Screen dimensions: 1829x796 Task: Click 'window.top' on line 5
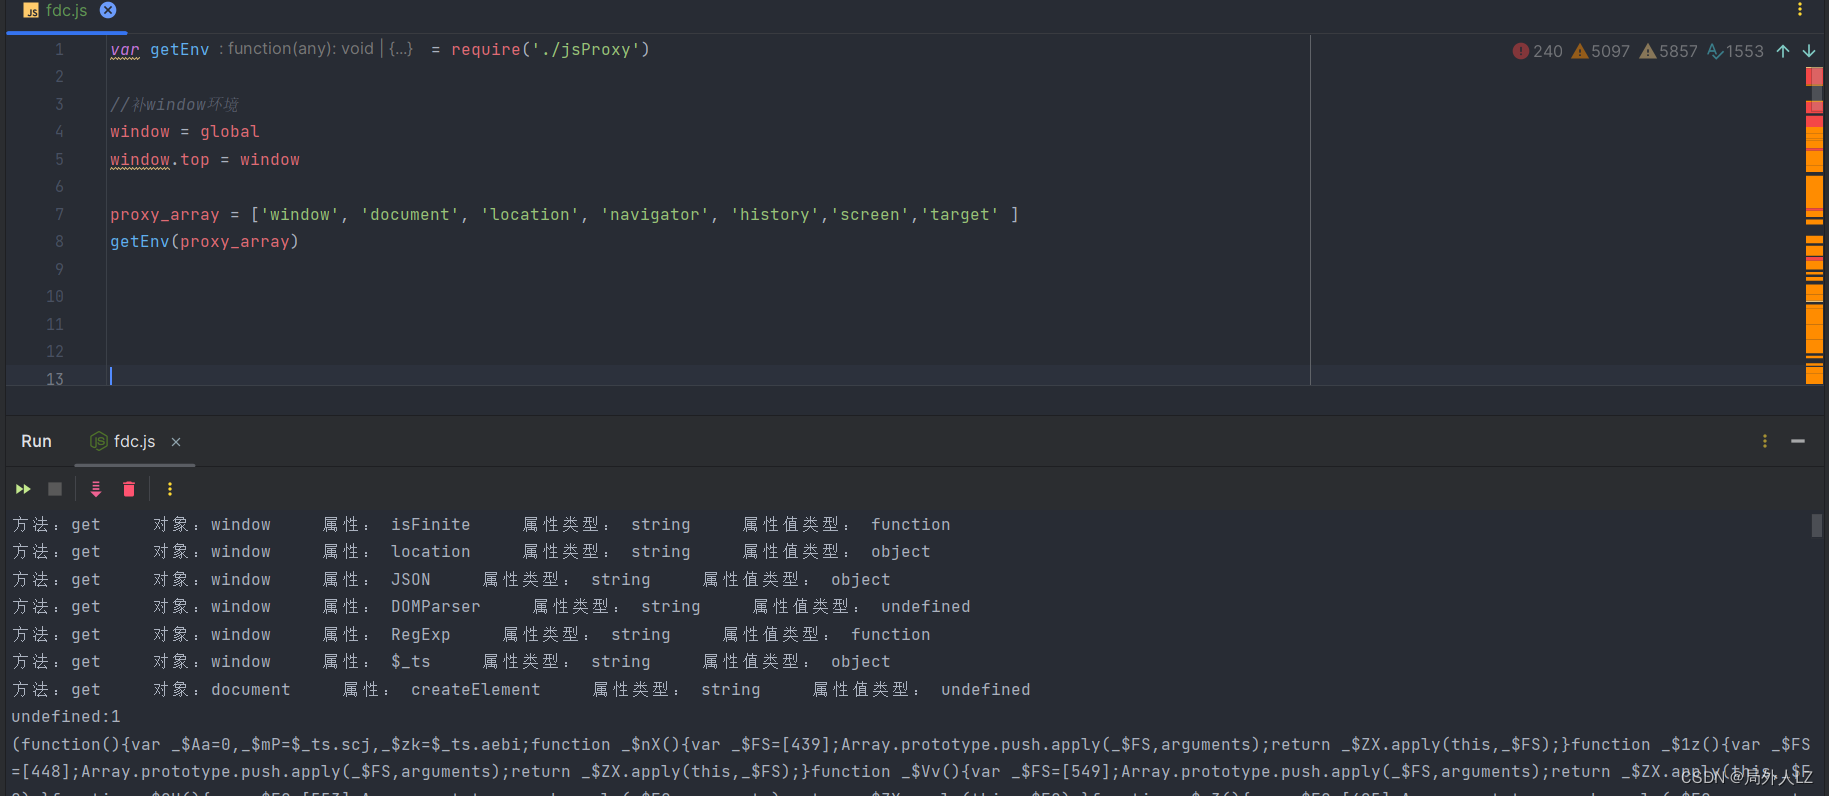coord(160,160)
